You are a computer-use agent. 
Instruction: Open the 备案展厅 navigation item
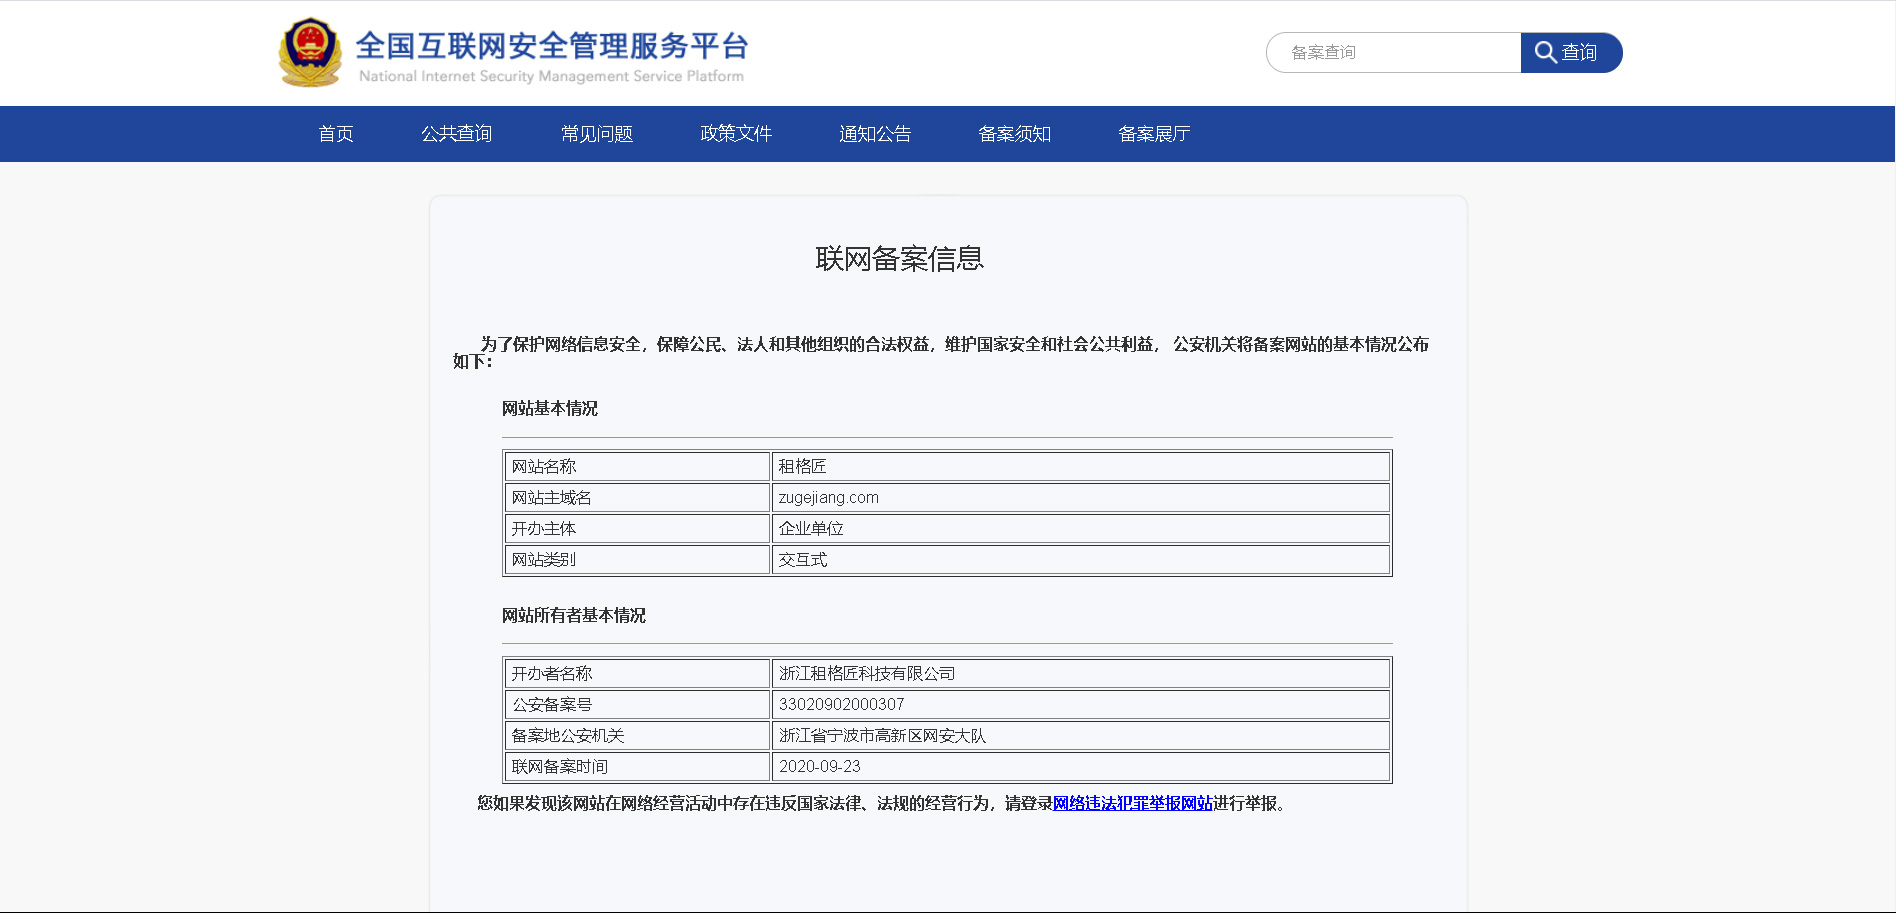click(1154, 134)
